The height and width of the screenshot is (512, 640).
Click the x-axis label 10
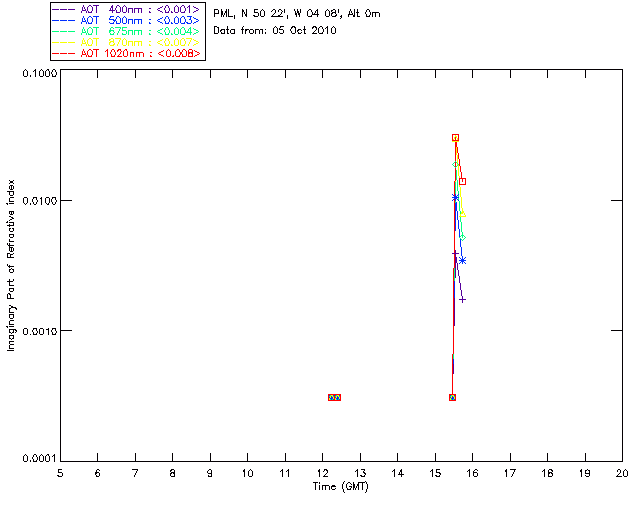click(x=247, y=473)
